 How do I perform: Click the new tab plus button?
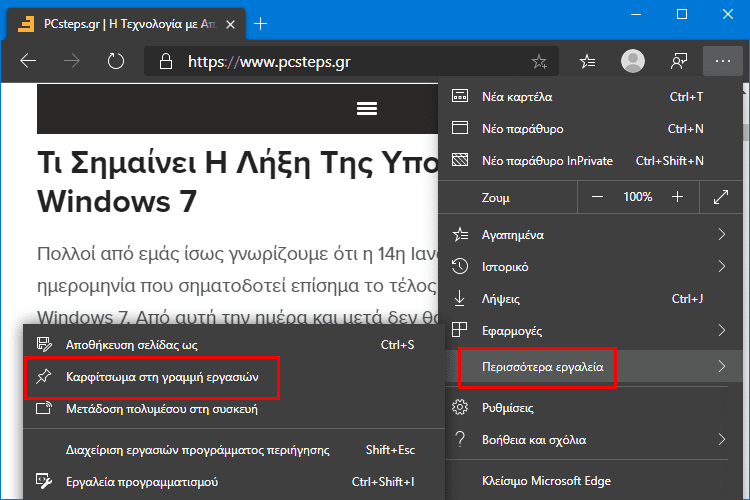[x=261, y=23]
